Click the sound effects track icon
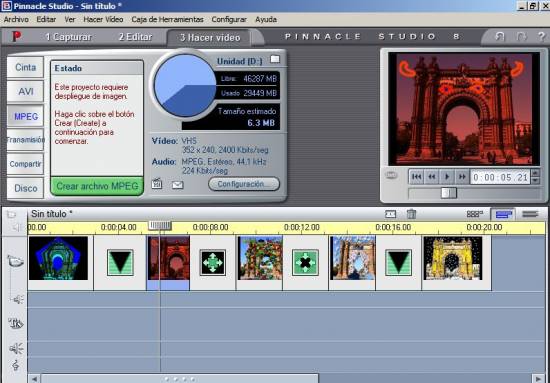Screen dimensions: 550x383 [x=16, y=348]
